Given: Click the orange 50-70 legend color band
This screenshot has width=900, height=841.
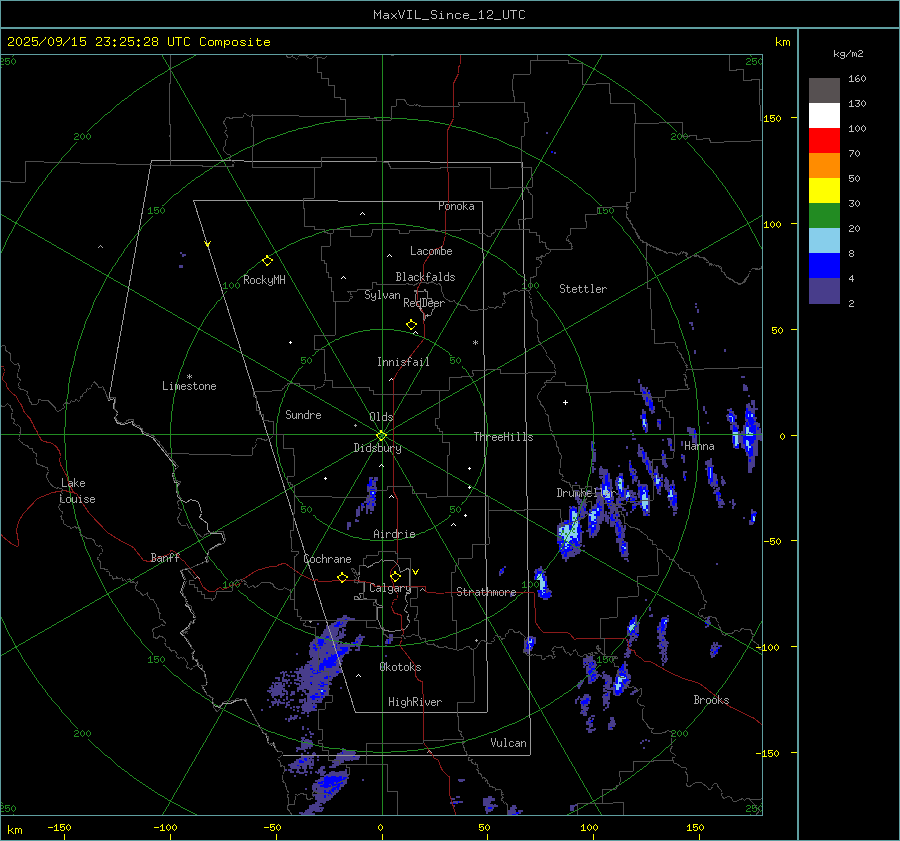Looking at the screenshot, I should (x=824, y=165).
